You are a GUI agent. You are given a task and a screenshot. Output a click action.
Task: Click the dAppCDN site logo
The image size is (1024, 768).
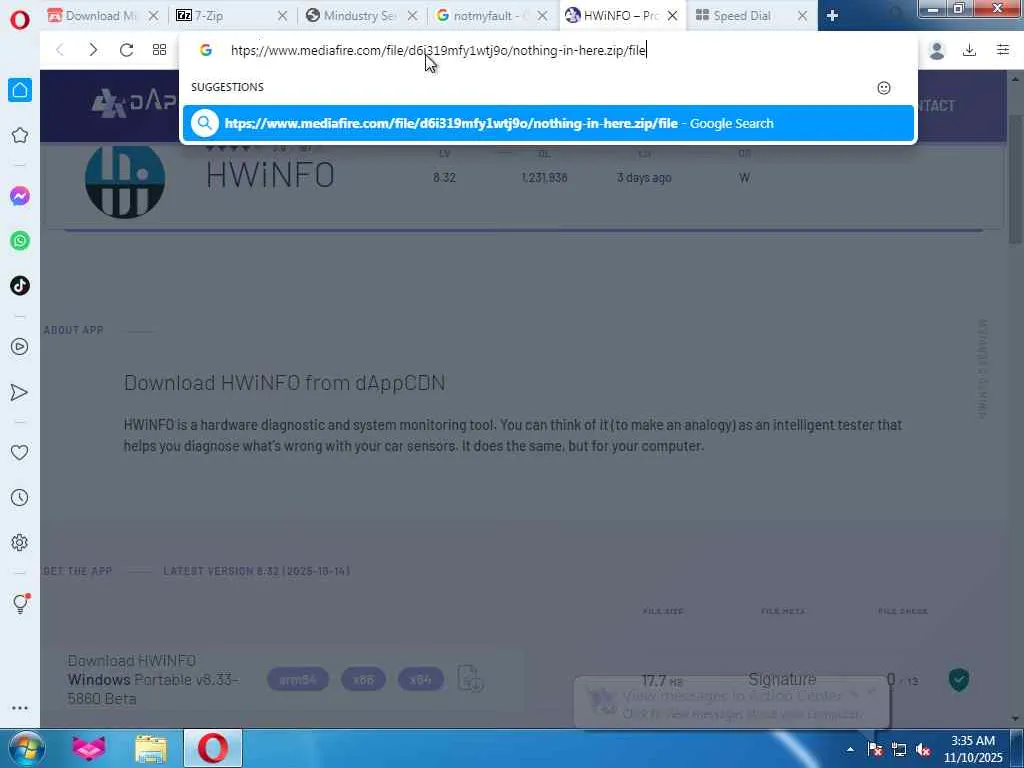pos(134,103)
